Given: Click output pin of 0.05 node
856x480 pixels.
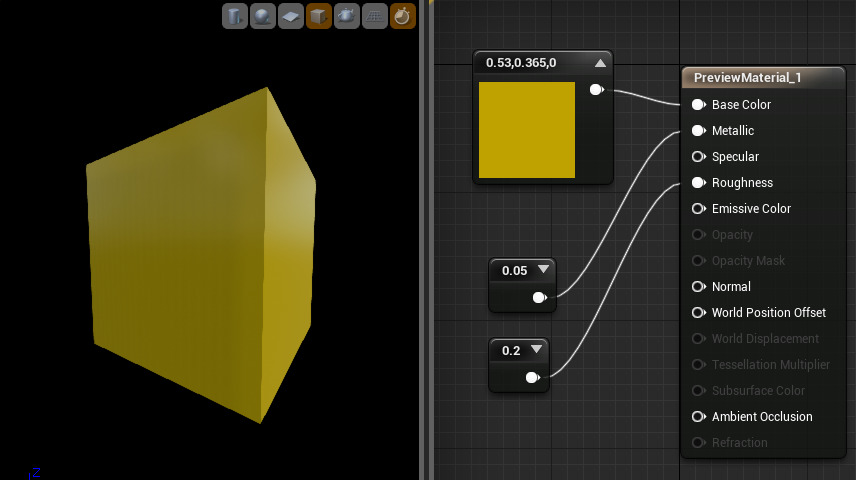Looking at the screenshot, I should click(x=539, y=298).
